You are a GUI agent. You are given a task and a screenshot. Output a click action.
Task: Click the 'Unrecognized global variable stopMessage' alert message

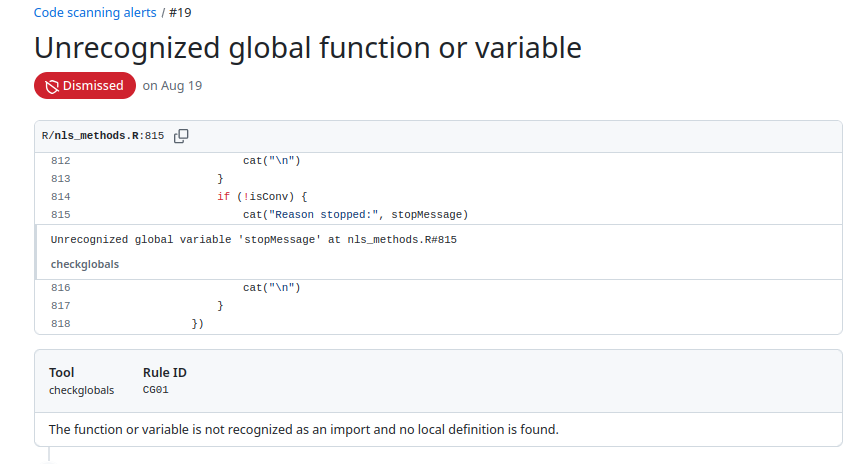pos(254,240)
